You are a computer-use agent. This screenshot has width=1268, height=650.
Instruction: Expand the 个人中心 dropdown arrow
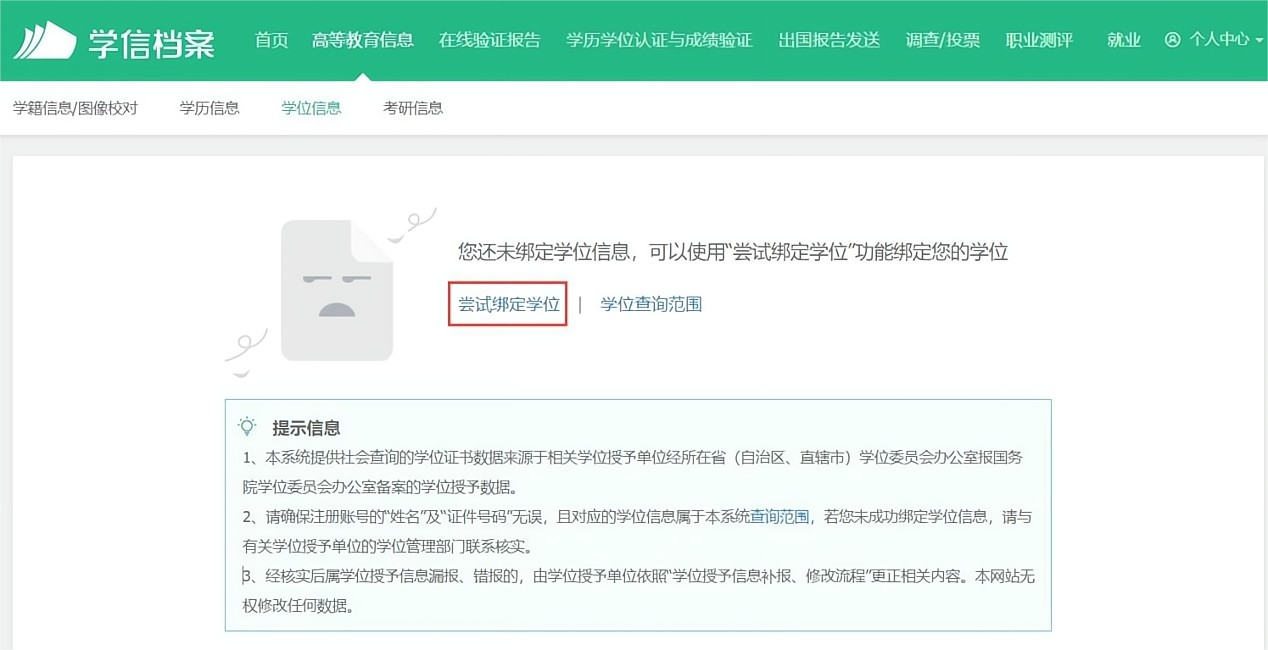point(1259,41)
